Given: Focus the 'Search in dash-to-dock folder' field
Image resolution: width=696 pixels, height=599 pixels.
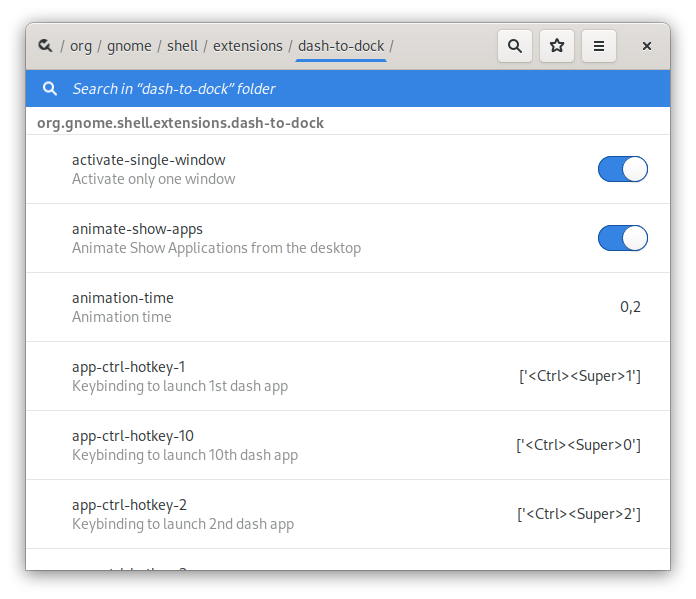Looking at the screenshot, I should (x=348, y=88).
